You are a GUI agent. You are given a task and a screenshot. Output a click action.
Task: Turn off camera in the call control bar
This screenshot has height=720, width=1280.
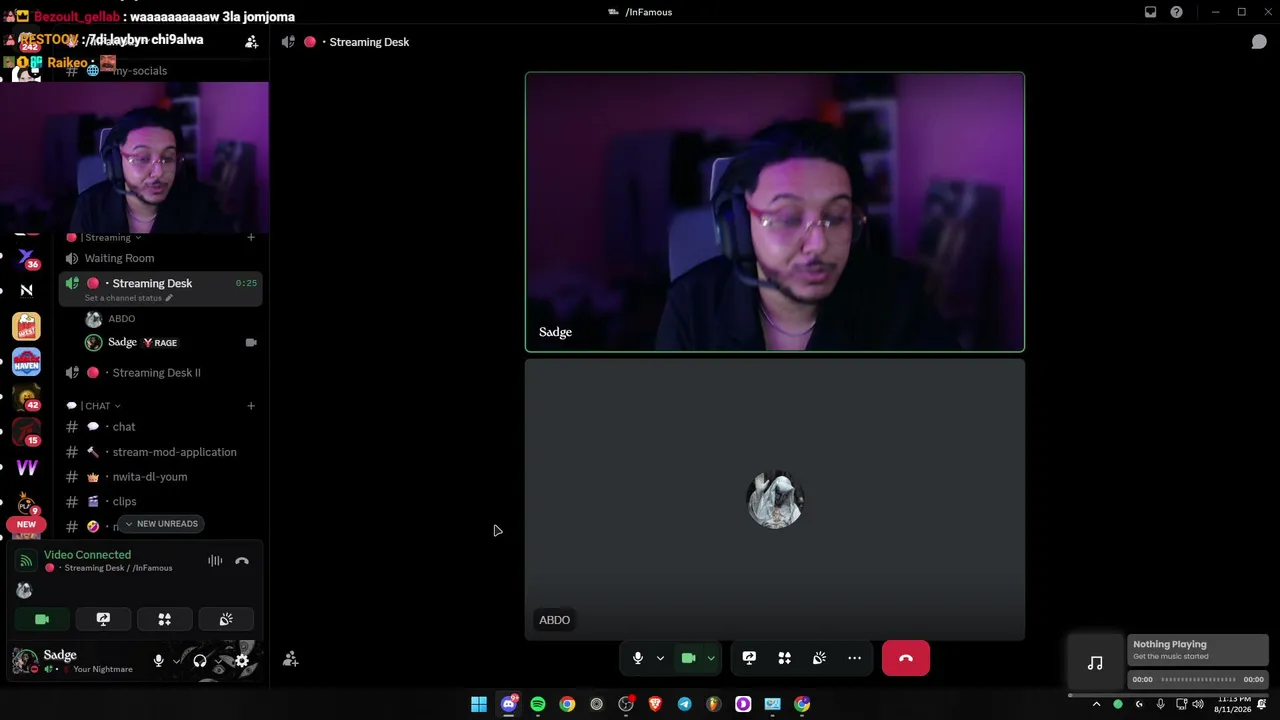(x=688, y=658)
